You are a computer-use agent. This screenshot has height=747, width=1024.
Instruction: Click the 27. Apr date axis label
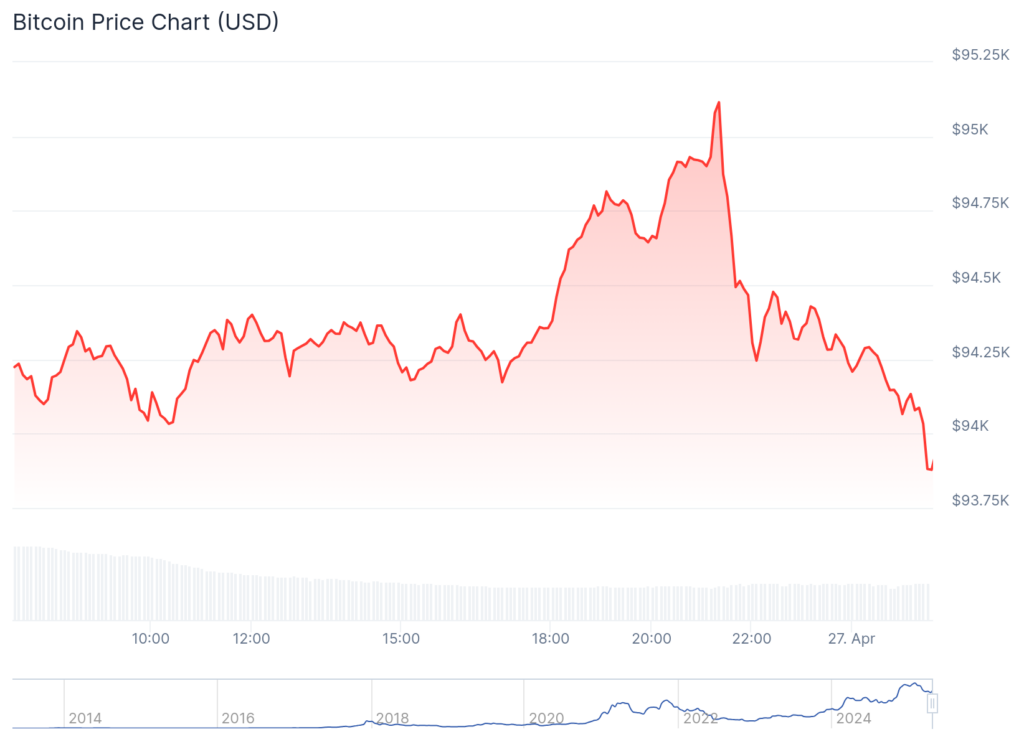pos(853,638)
